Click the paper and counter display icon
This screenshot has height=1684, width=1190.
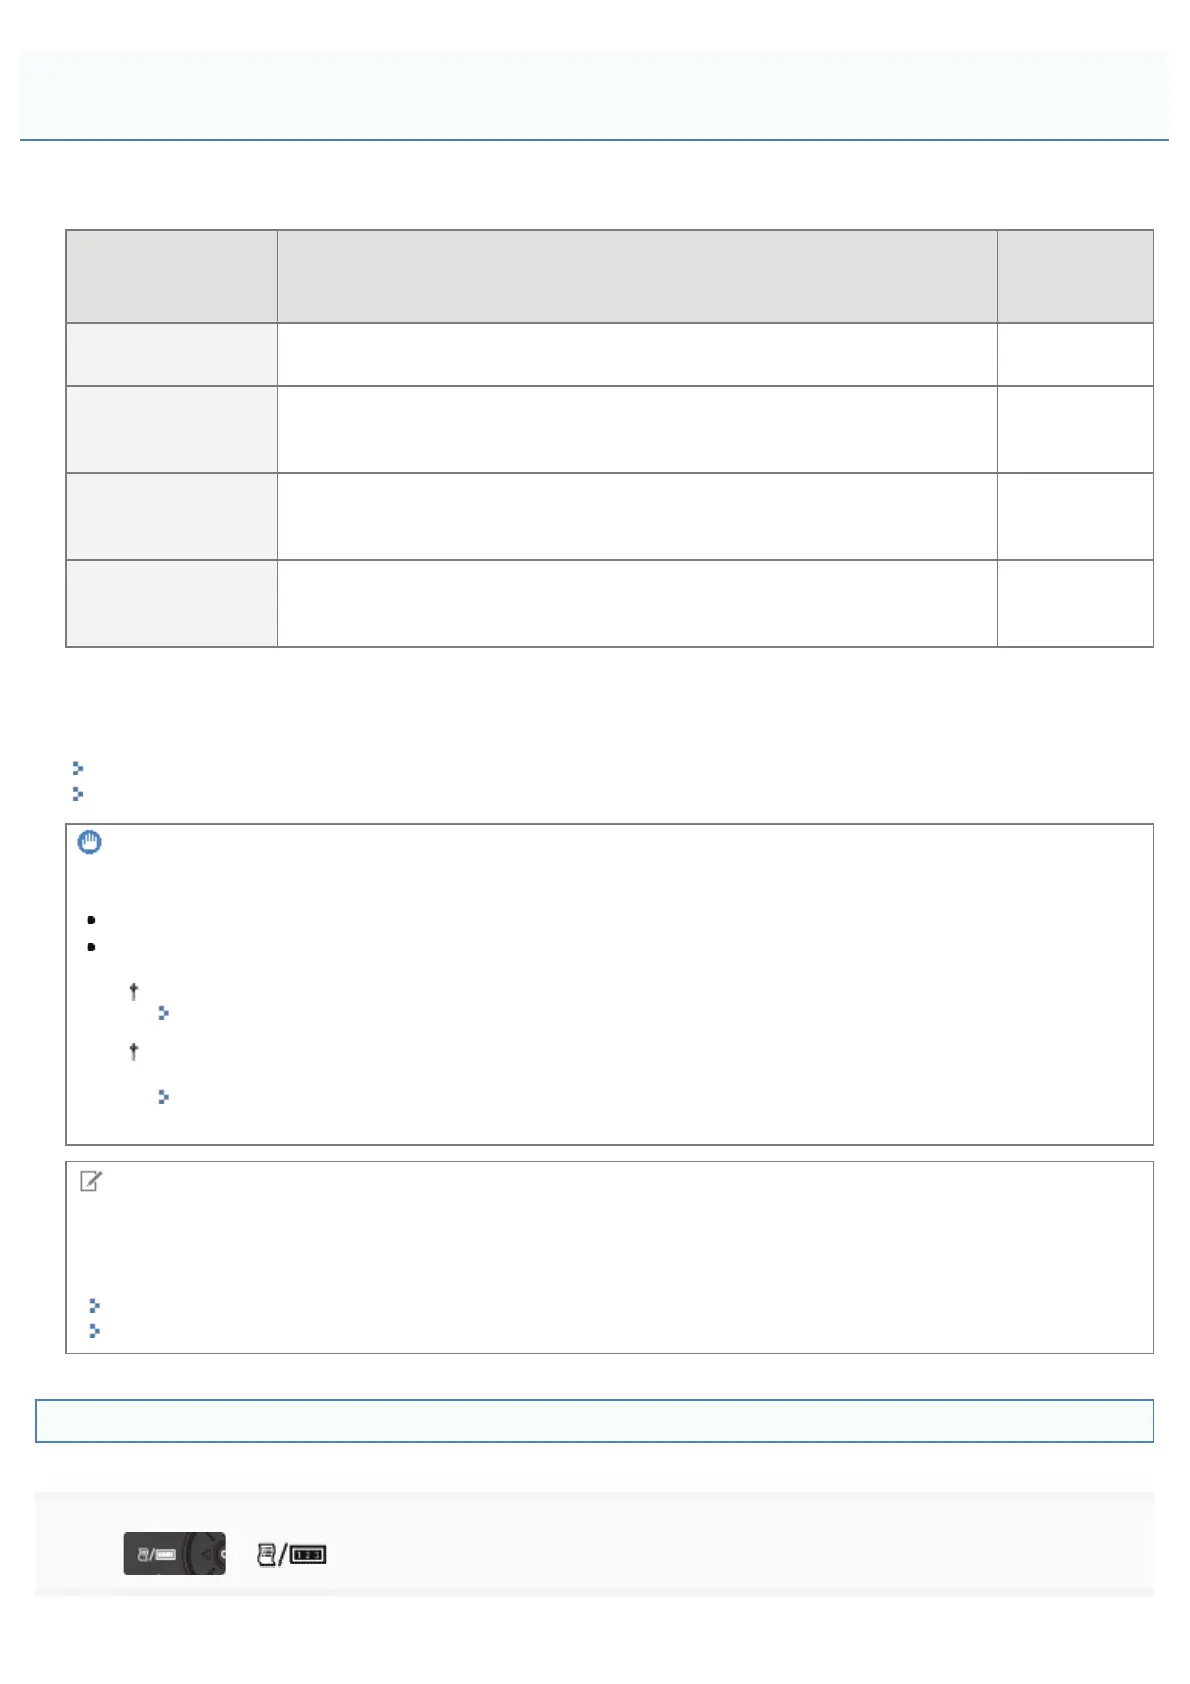click(x=291, y=1554)
